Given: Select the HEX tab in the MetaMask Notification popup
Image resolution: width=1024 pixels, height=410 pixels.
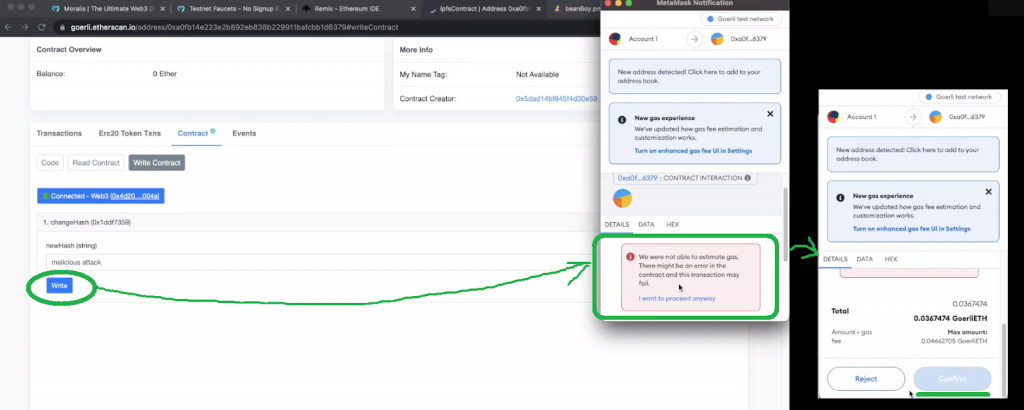Looking at the screenshot, I should [x=673, y=225].
